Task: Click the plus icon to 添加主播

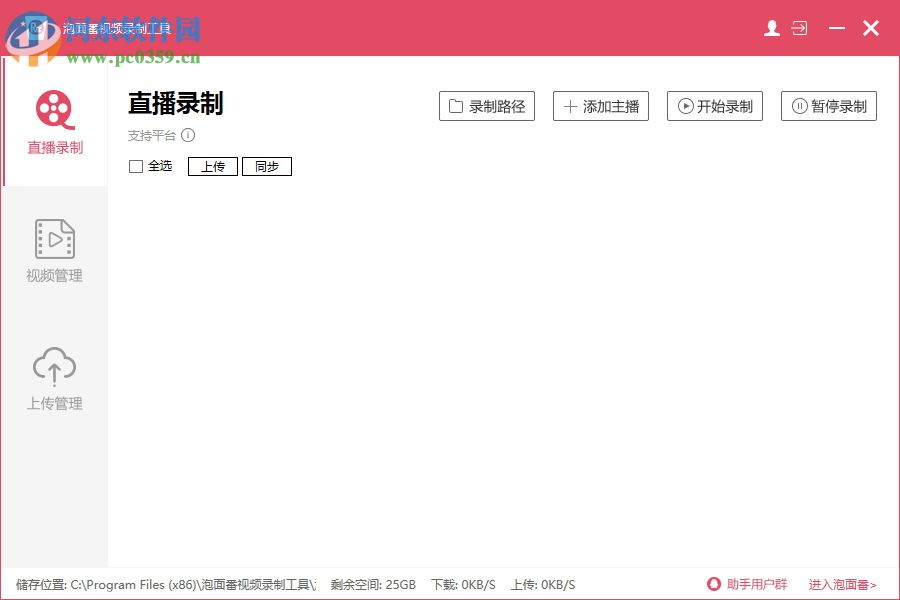Action: [x=570, y=105]
